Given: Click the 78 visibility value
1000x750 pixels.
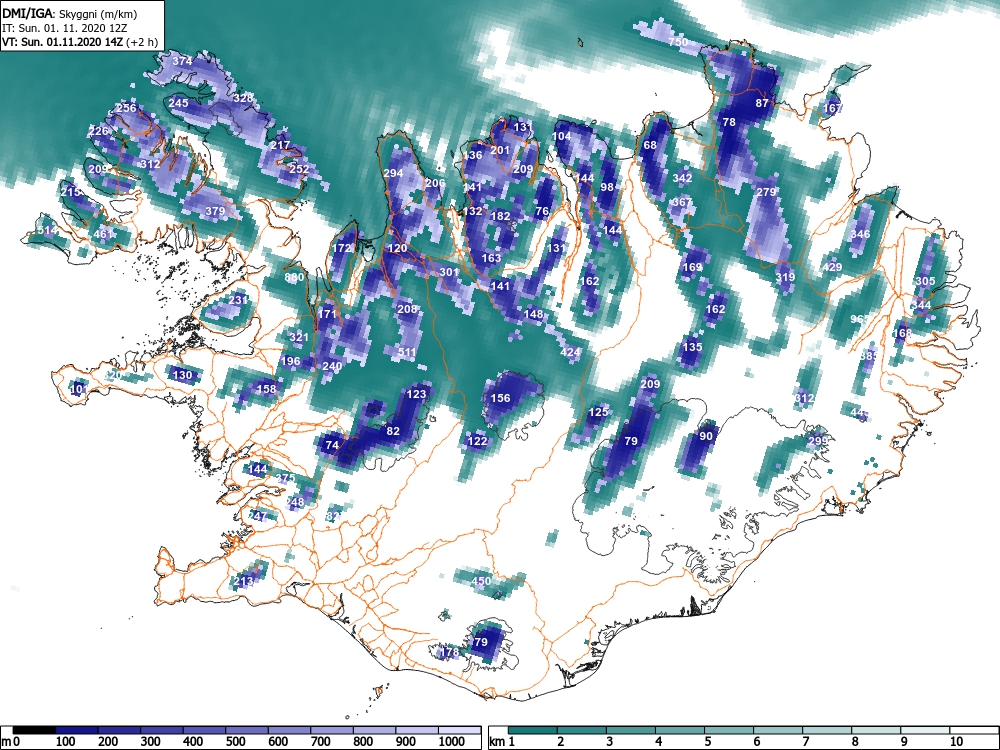Looking at the screenshot, I should (729, 122).
